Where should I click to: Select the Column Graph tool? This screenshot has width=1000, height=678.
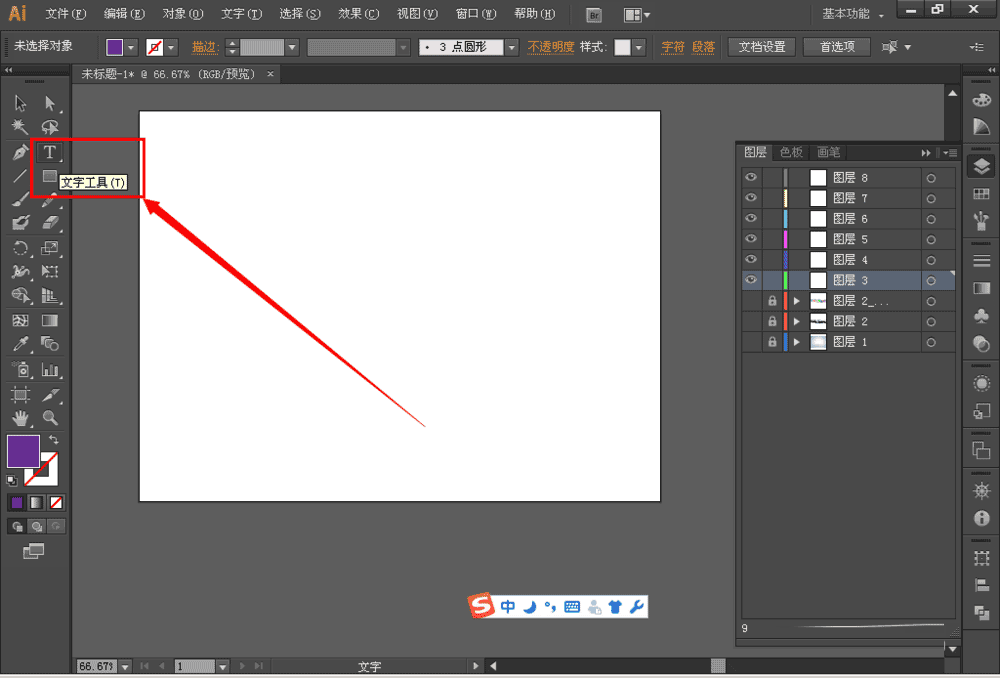pyautogui.click(x=50, y=369)
